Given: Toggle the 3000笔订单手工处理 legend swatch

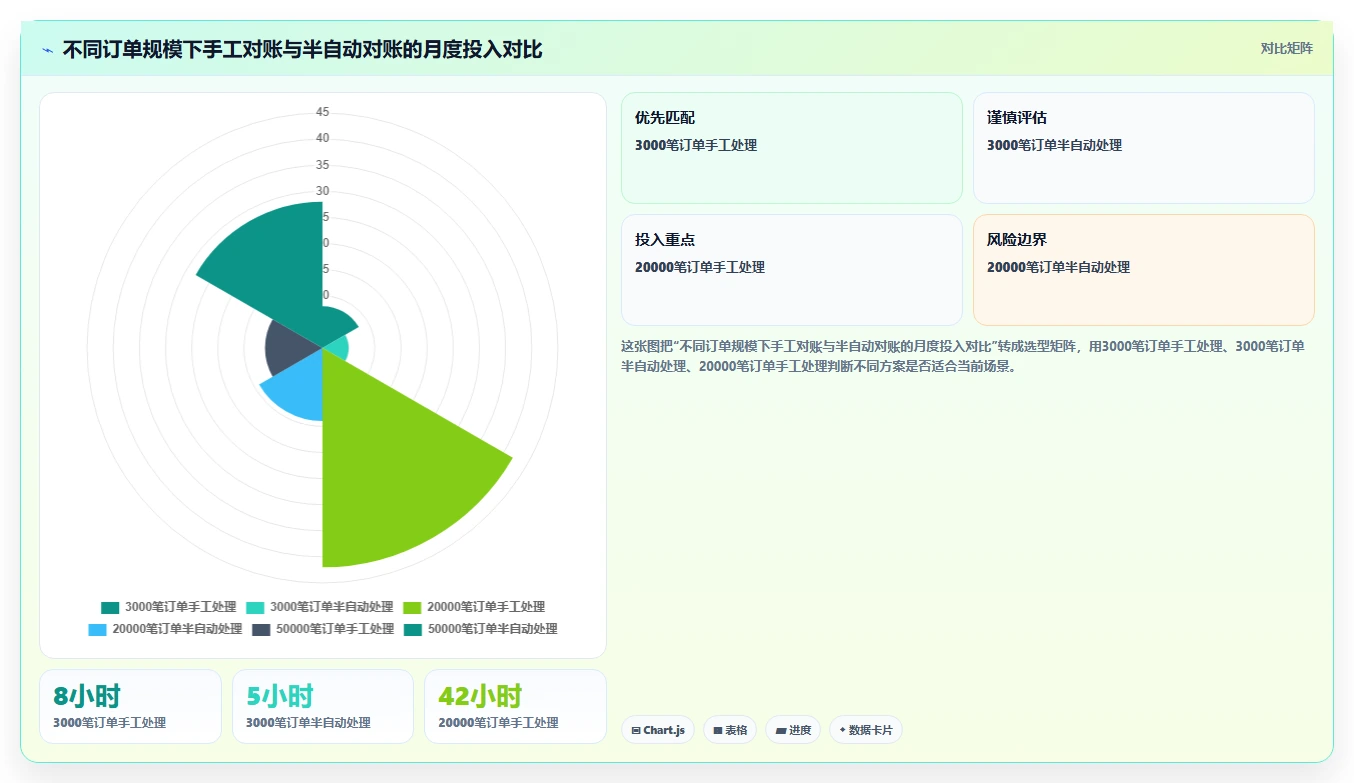Looking at the screenshot, I should [x=110, y=607].
